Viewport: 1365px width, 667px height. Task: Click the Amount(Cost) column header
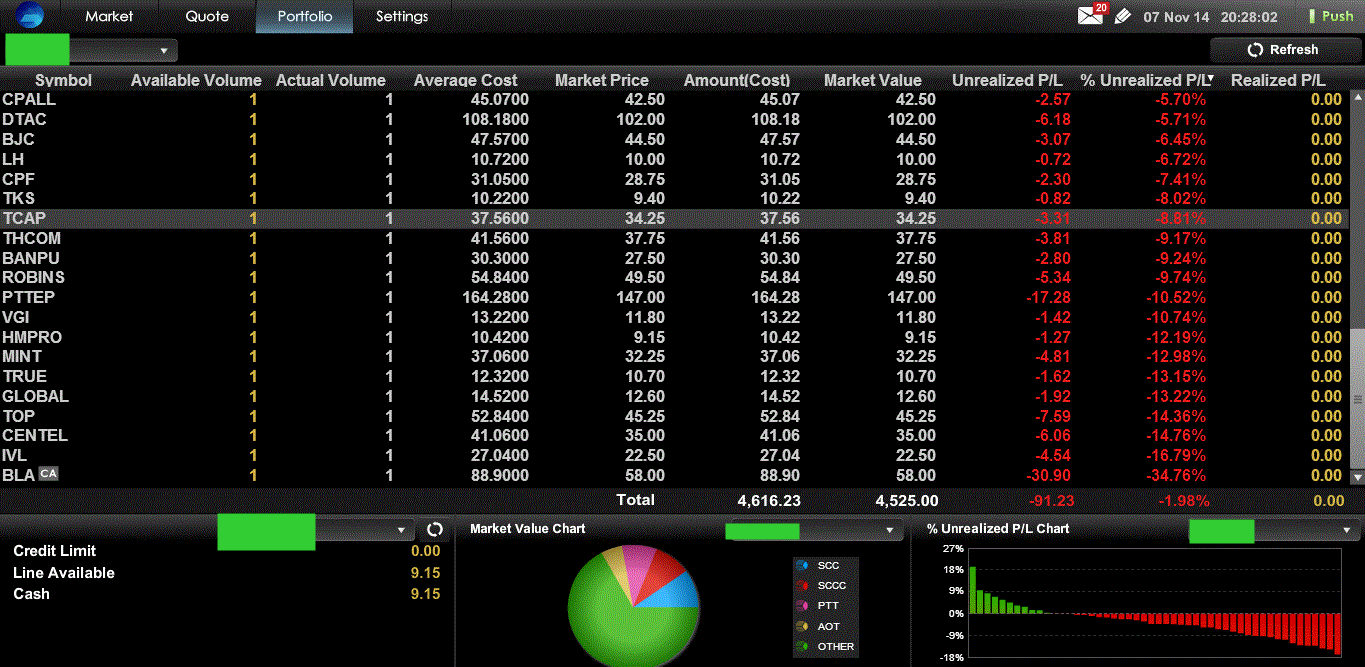(x=737, y=80)
